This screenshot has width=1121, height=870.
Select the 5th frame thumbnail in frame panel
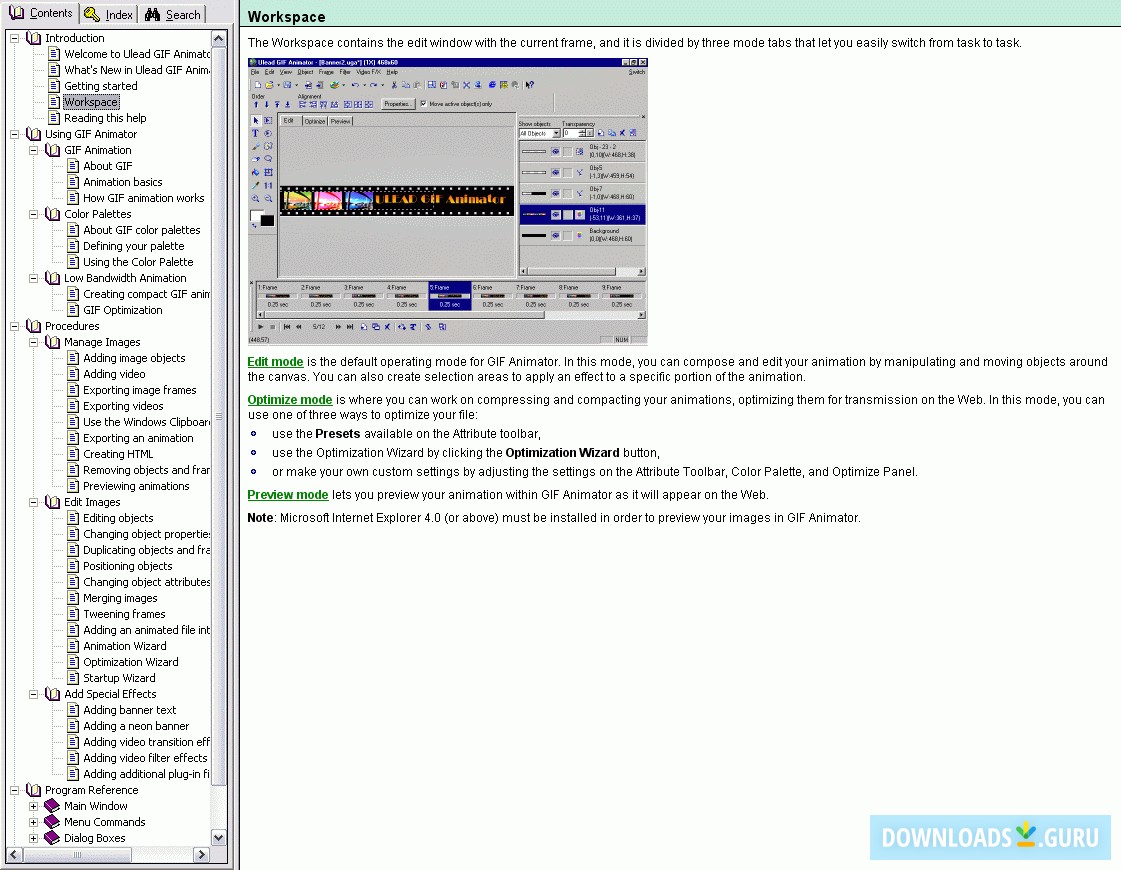[449, 295]
